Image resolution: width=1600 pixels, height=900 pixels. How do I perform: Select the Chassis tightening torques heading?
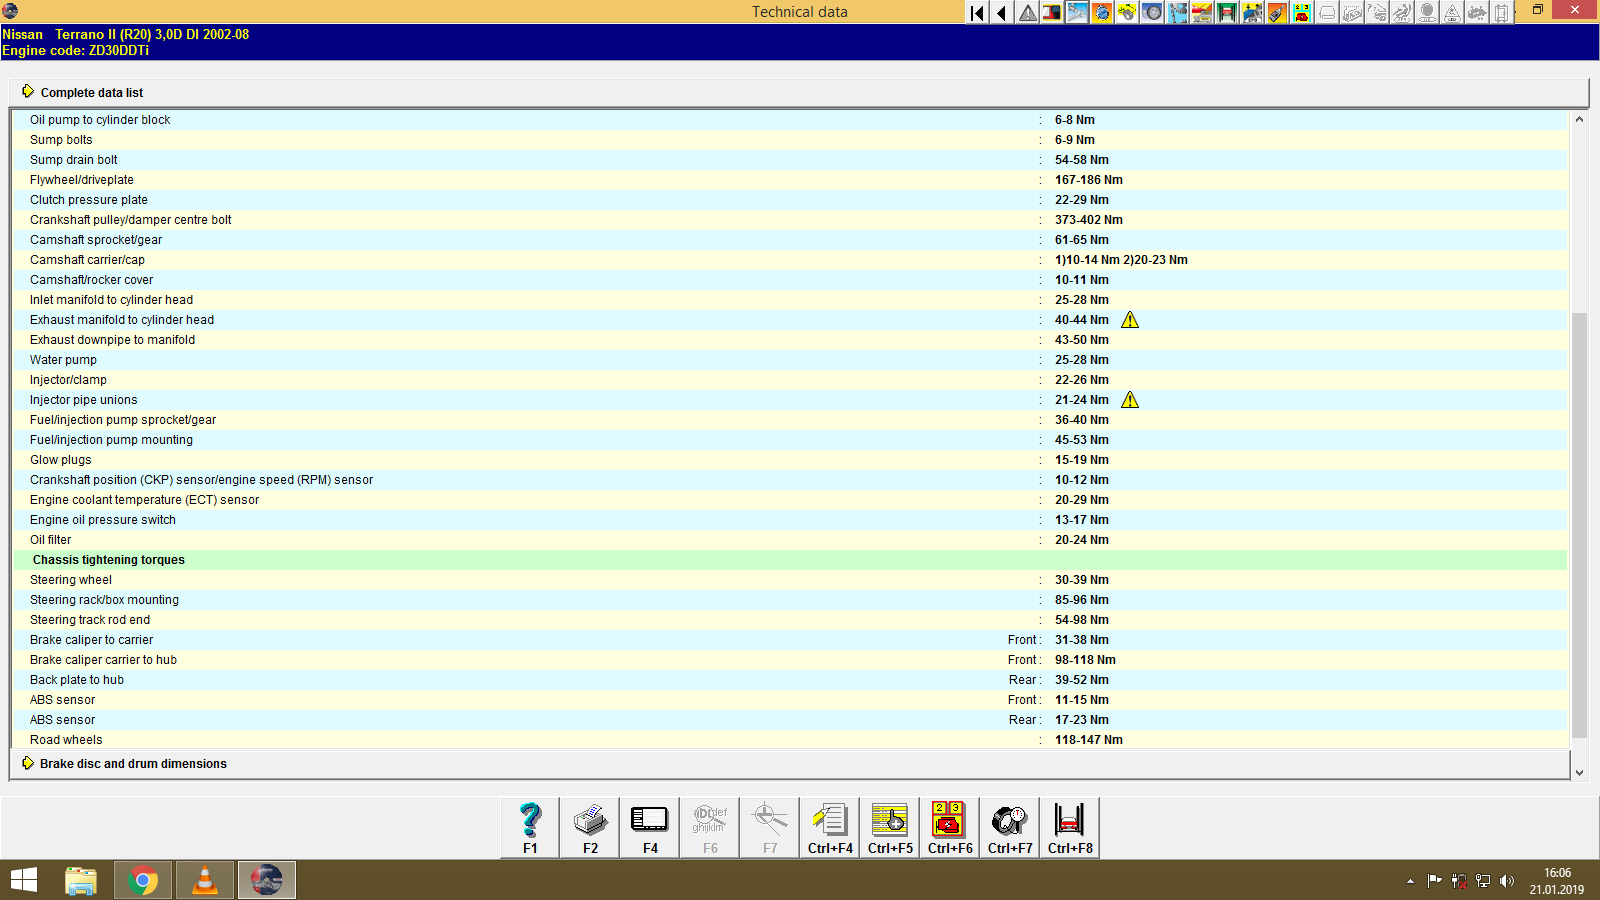pyautogui.click(x=108, y=559)
